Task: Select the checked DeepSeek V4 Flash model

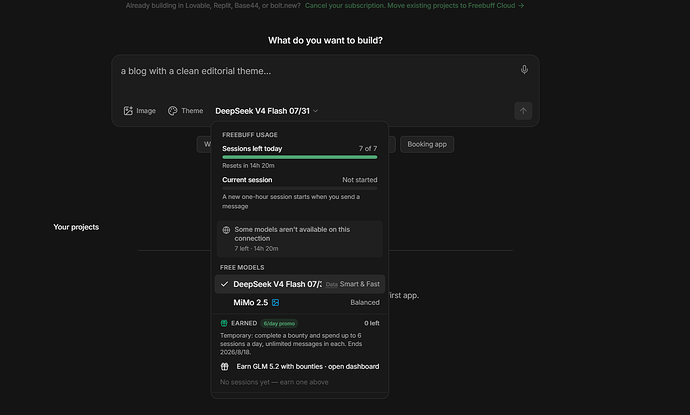Action: (x=300, y=284)
